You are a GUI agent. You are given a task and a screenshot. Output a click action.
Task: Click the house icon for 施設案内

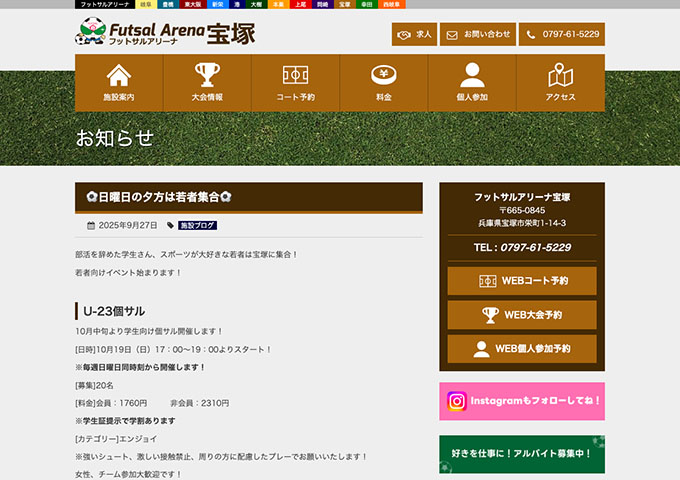(119, 75)
